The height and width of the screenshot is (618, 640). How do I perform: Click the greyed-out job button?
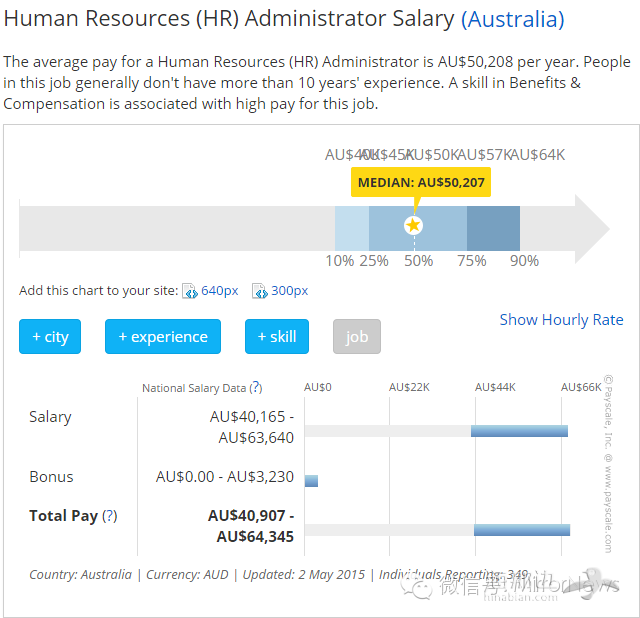[x=357, y=336]
